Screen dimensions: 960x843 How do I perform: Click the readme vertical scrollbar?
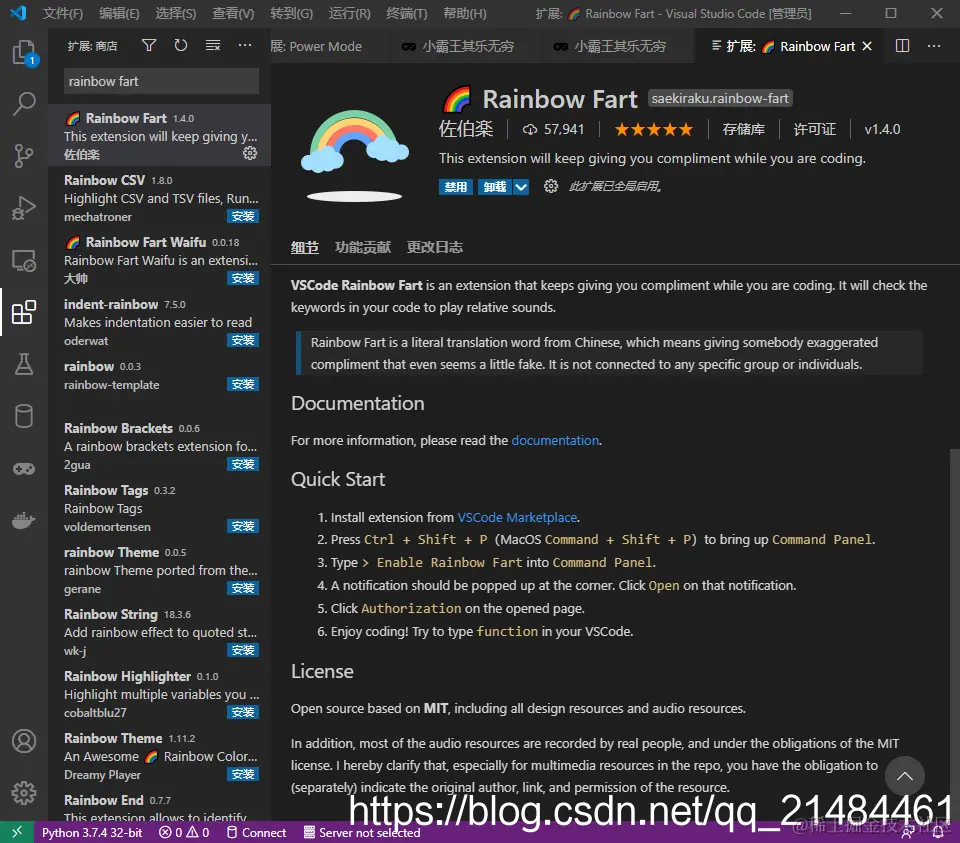point(954,634)
